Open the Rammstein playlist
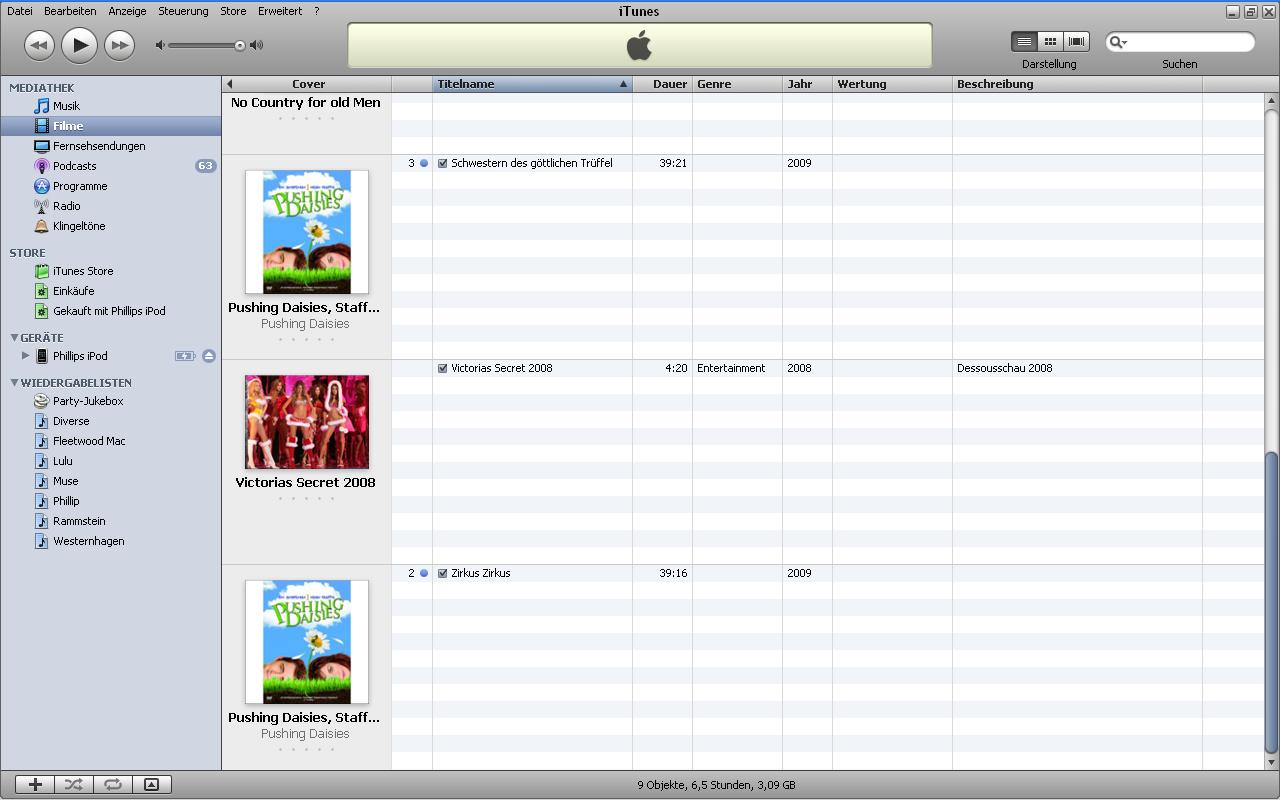1280x800 pixels. point(110,521)
